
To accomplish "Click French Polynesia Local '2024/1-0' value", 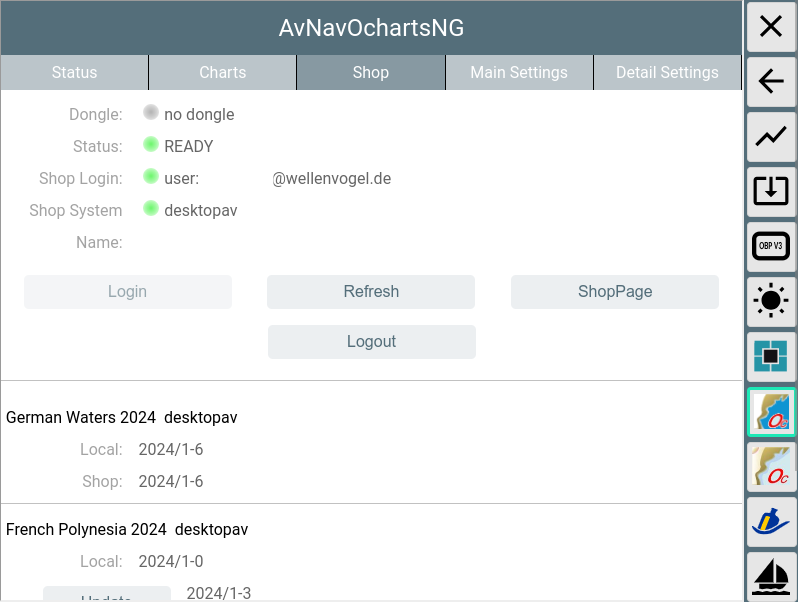I will coord(170,561).
